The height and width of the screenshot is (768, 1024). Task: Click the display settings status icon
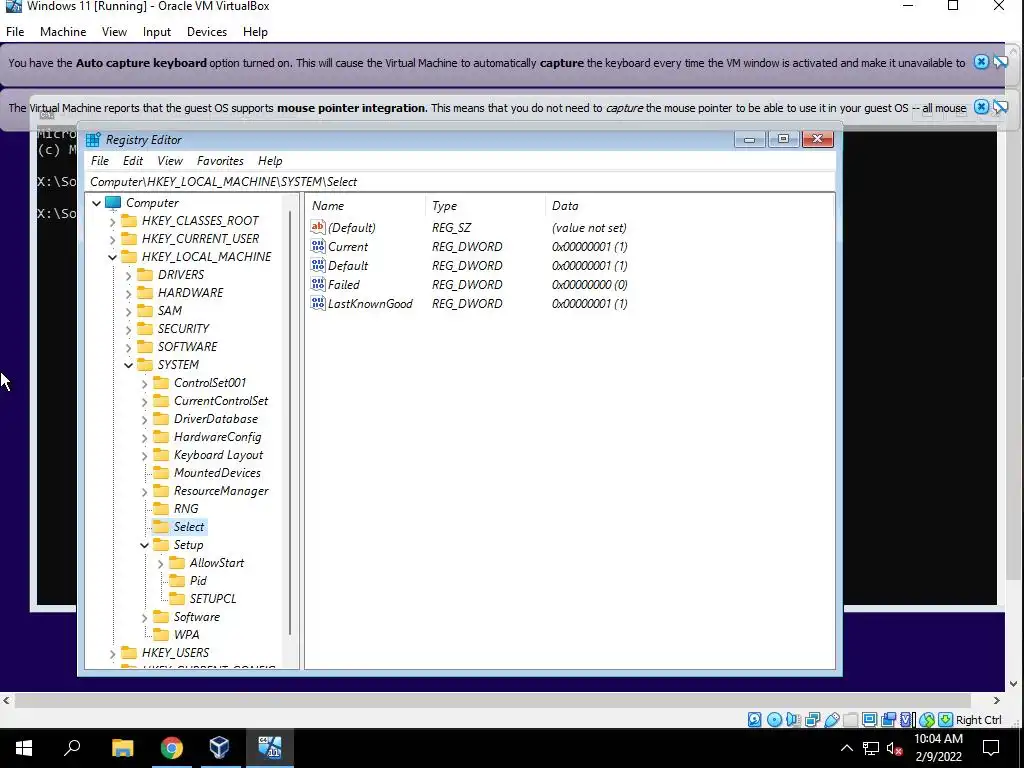869,720
